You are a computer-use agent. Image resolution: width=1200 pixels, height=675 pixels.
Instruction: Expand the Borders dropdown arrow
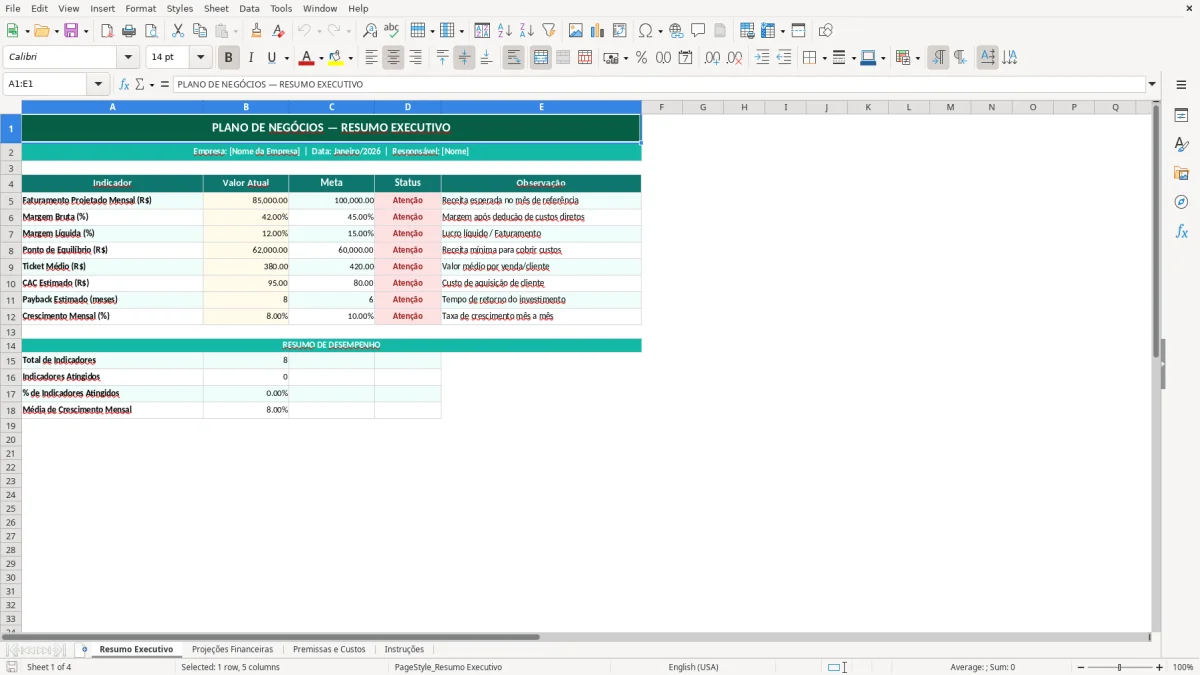[x=823, y=58]
